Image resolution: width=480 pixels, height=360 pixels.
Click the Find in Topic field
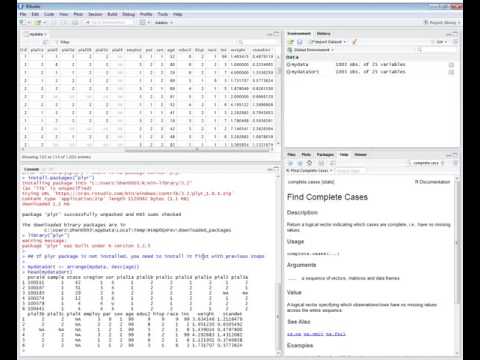coord(350,171)
